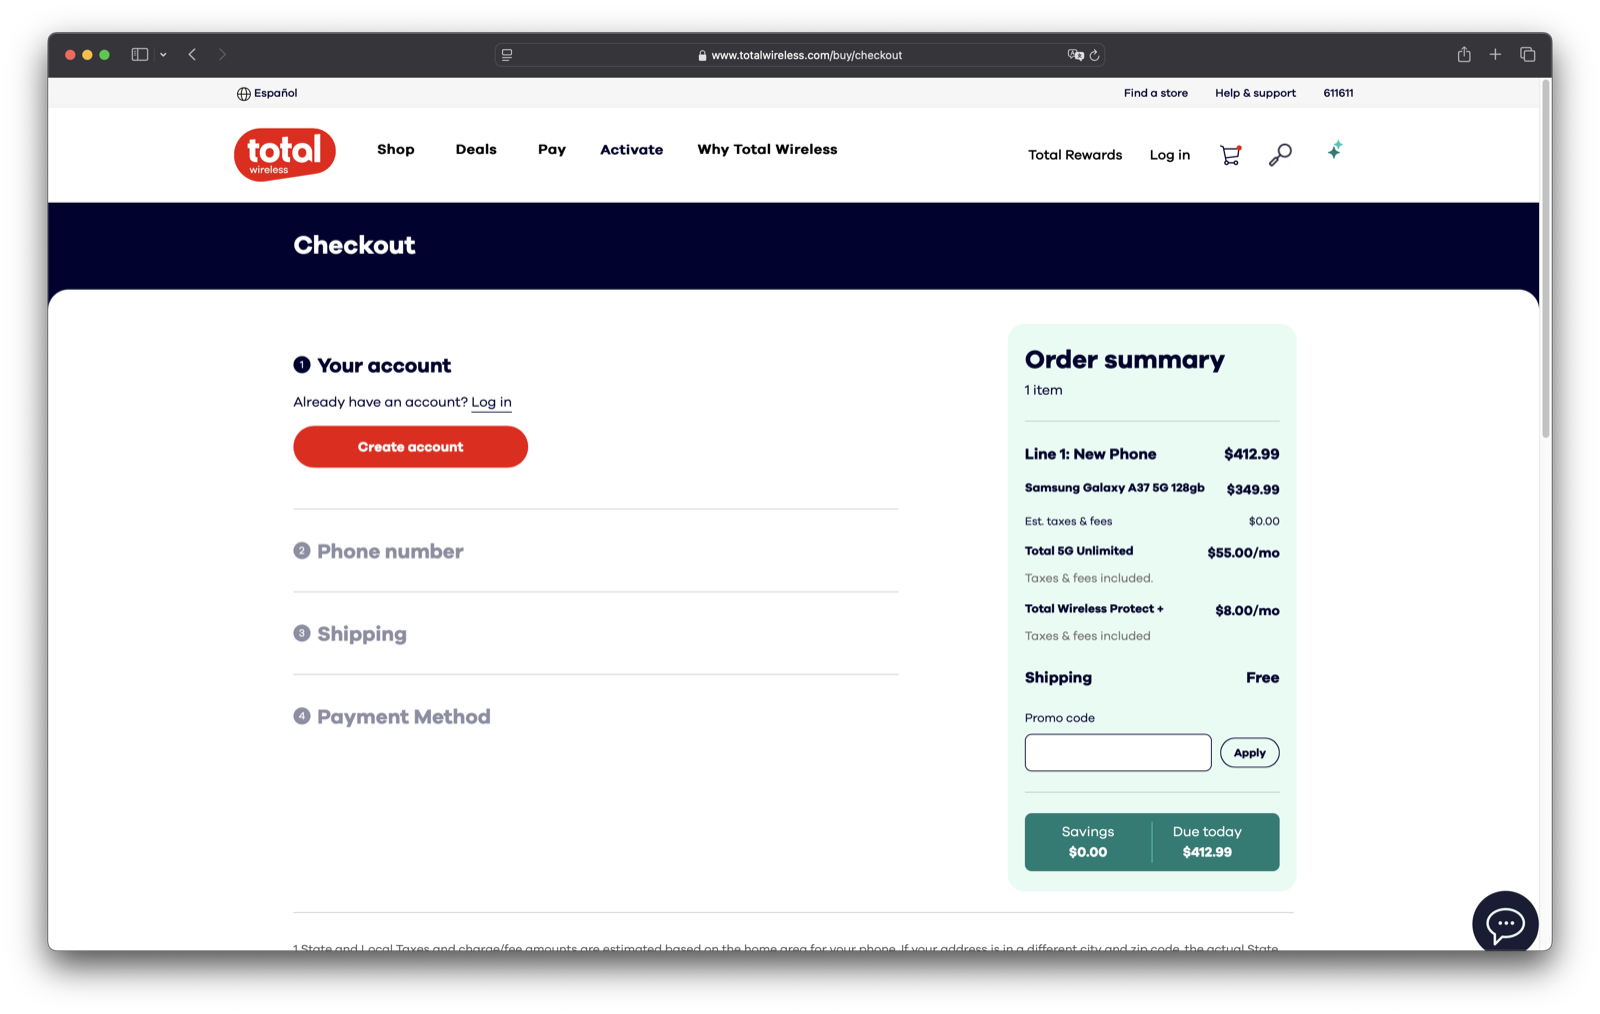Click the Free shipping value
The width and height of the screenshot is (1600, 1014).
click(1262, 678)
